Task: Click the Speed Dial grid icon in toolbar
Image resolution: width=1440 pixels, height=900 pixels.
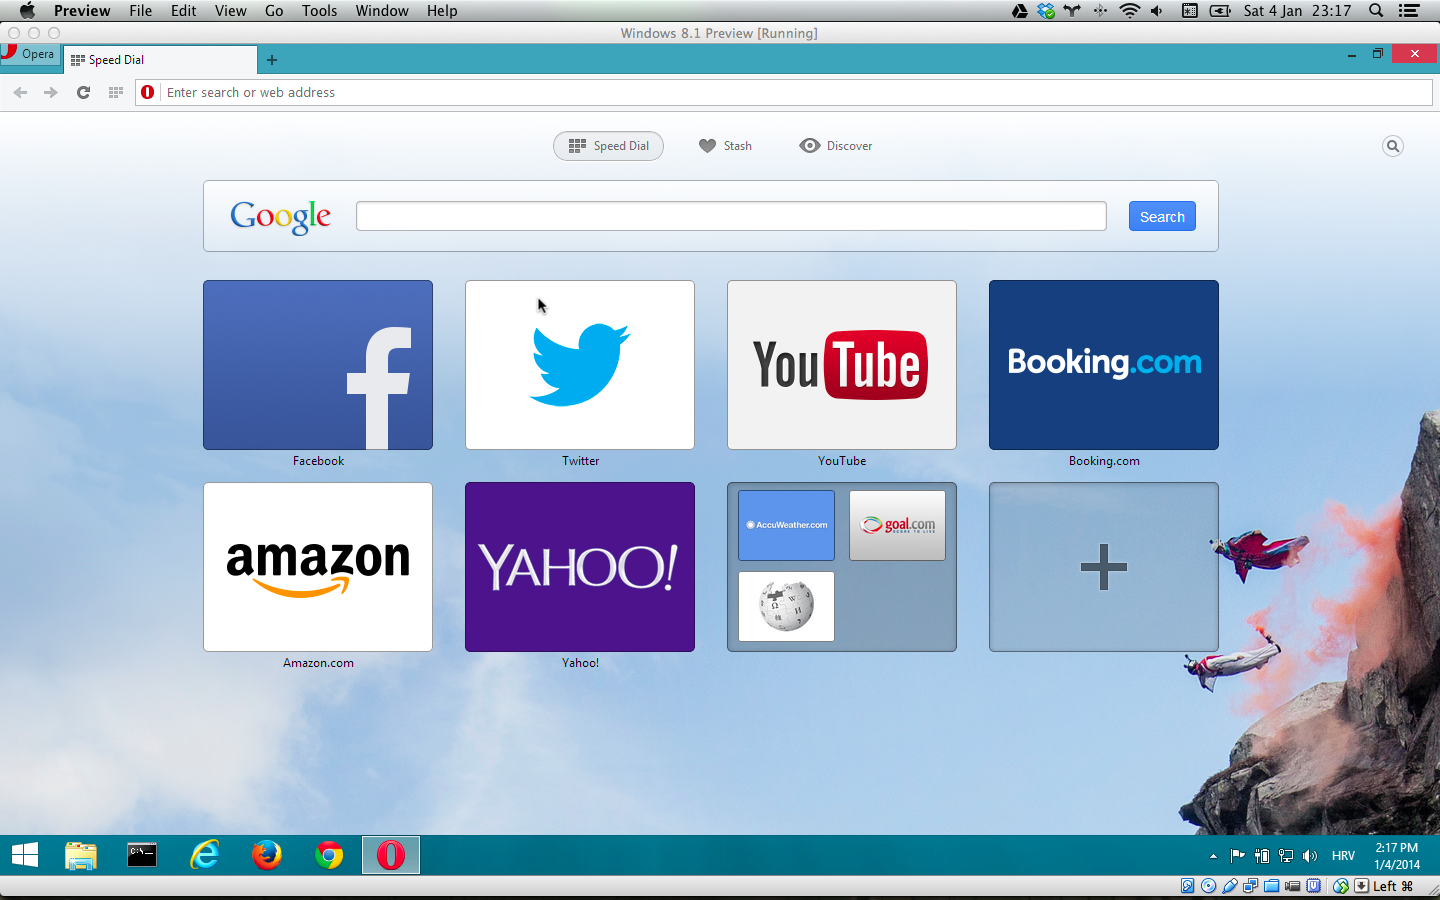Action: point(115,92)
